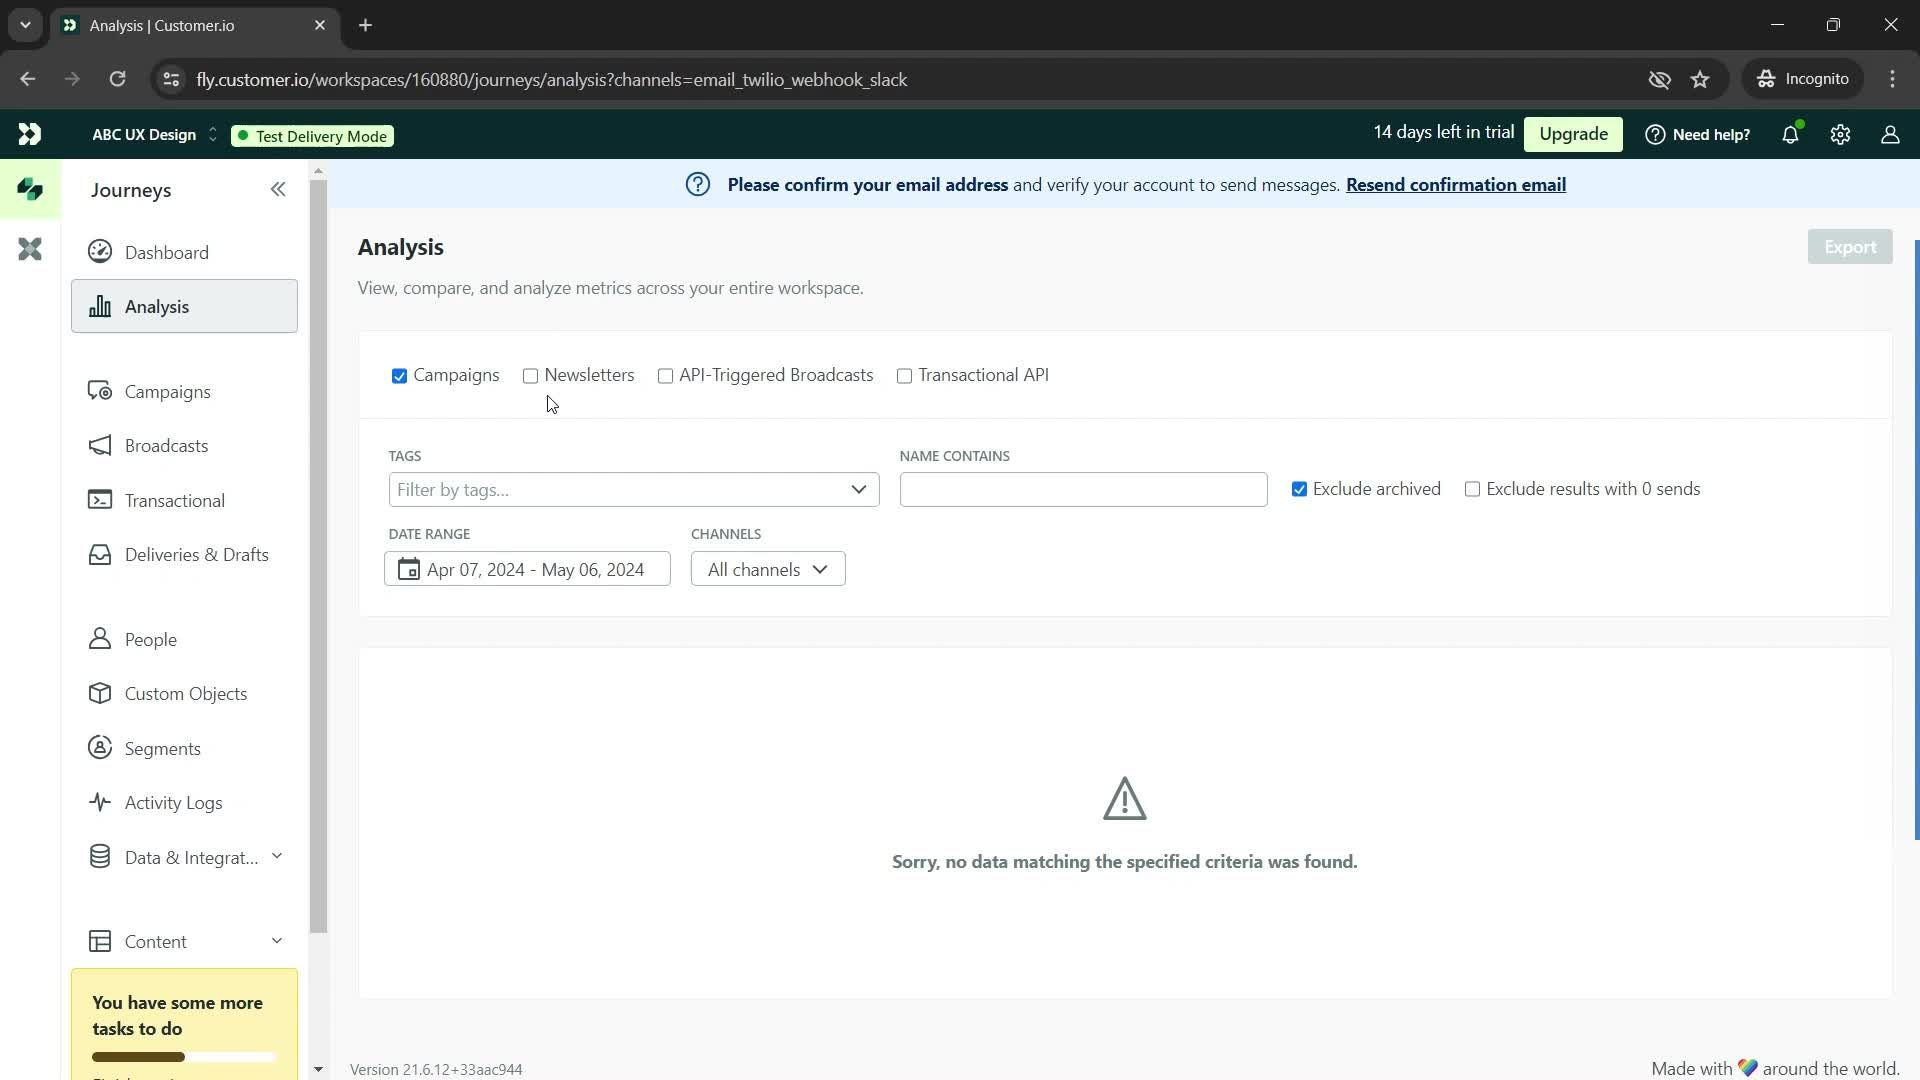Enable the Newsletters checkbox

pos(530,376)
